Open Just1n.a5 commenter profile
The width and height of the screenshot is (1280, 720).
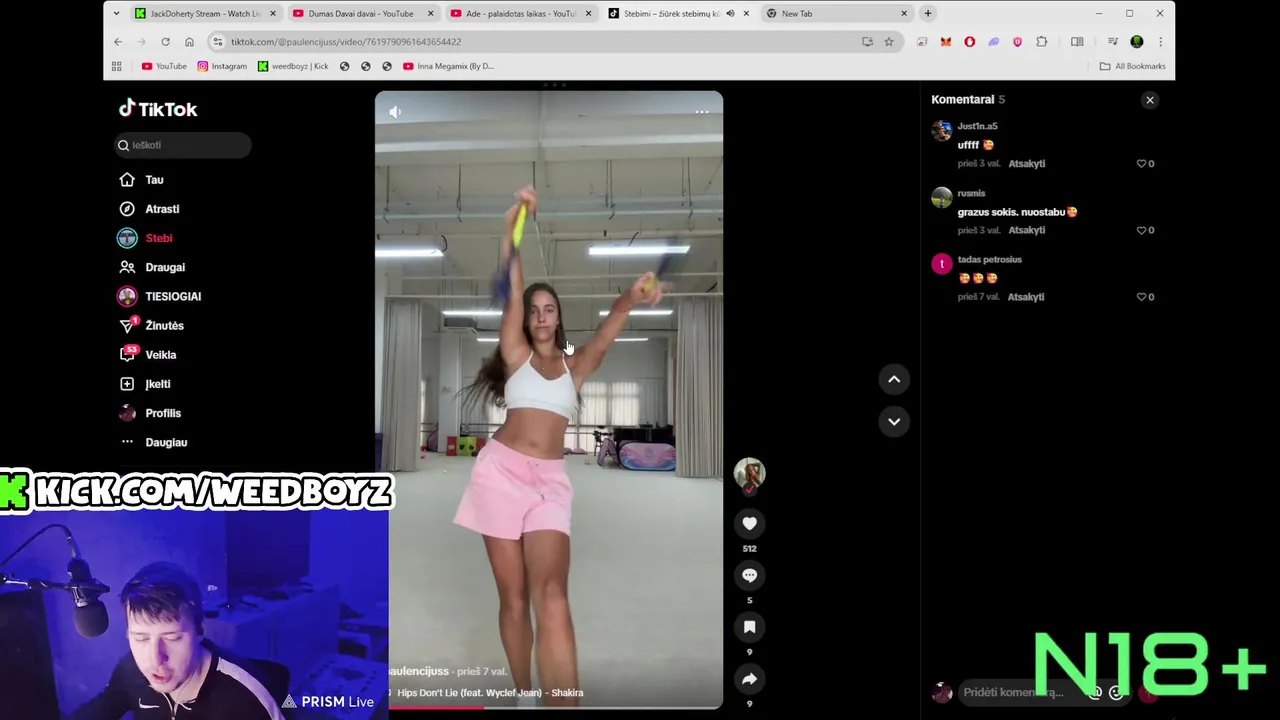pos(977,126)
